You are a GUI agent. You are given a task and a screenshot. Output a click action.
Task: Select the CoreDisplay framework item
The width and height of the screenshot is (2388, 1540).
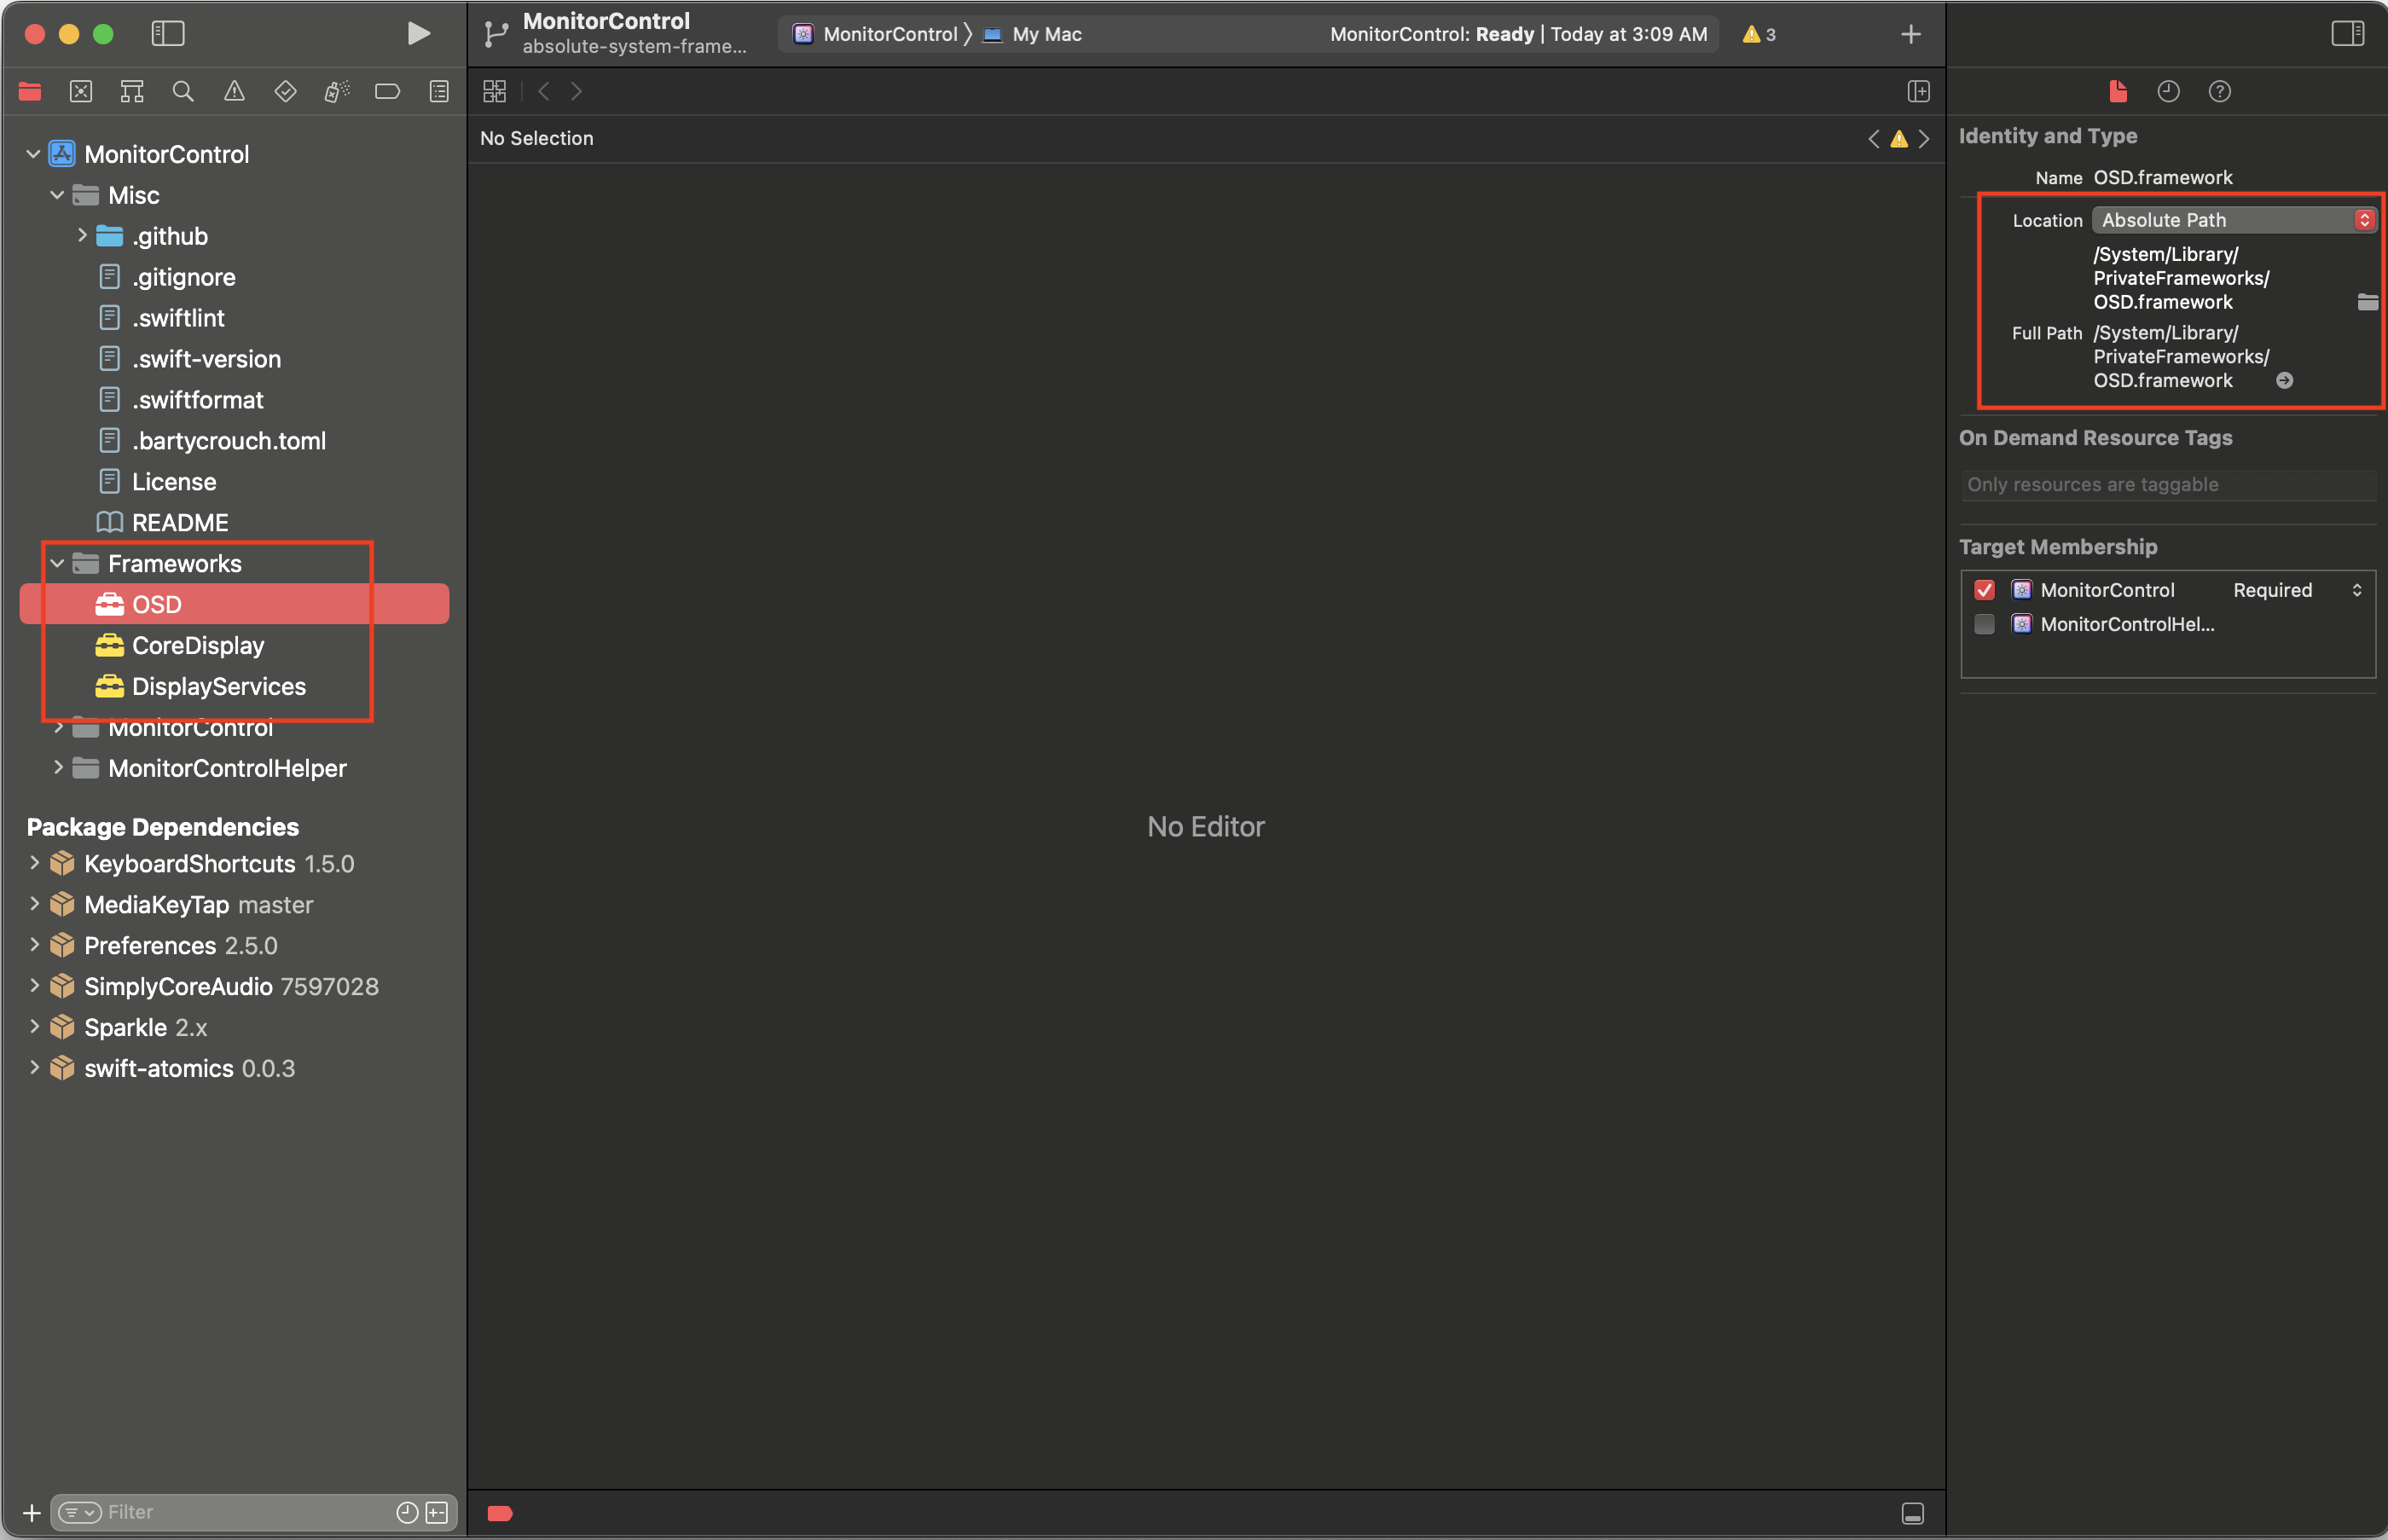pos(198,646)
